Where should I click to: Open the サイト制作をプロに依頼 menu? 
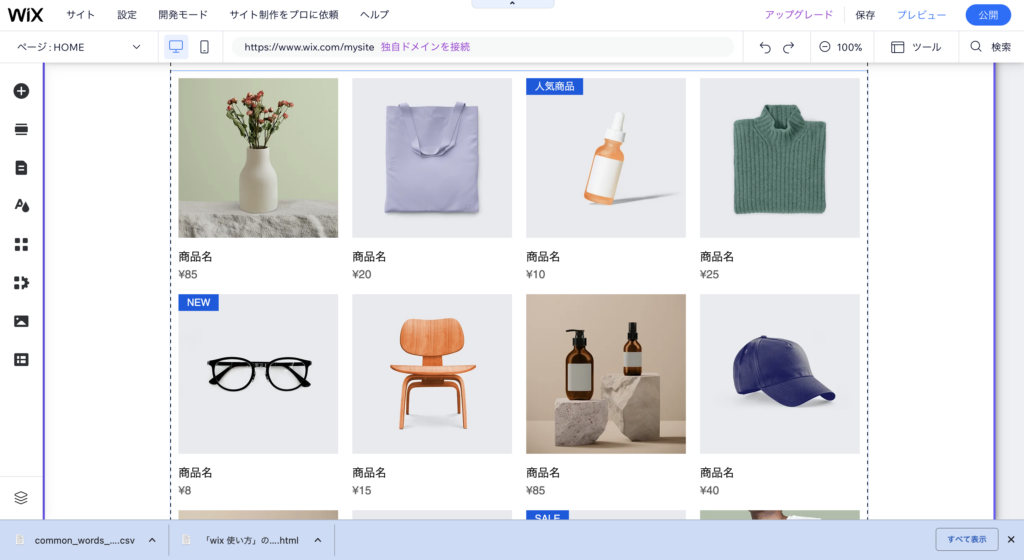point(283,14)
